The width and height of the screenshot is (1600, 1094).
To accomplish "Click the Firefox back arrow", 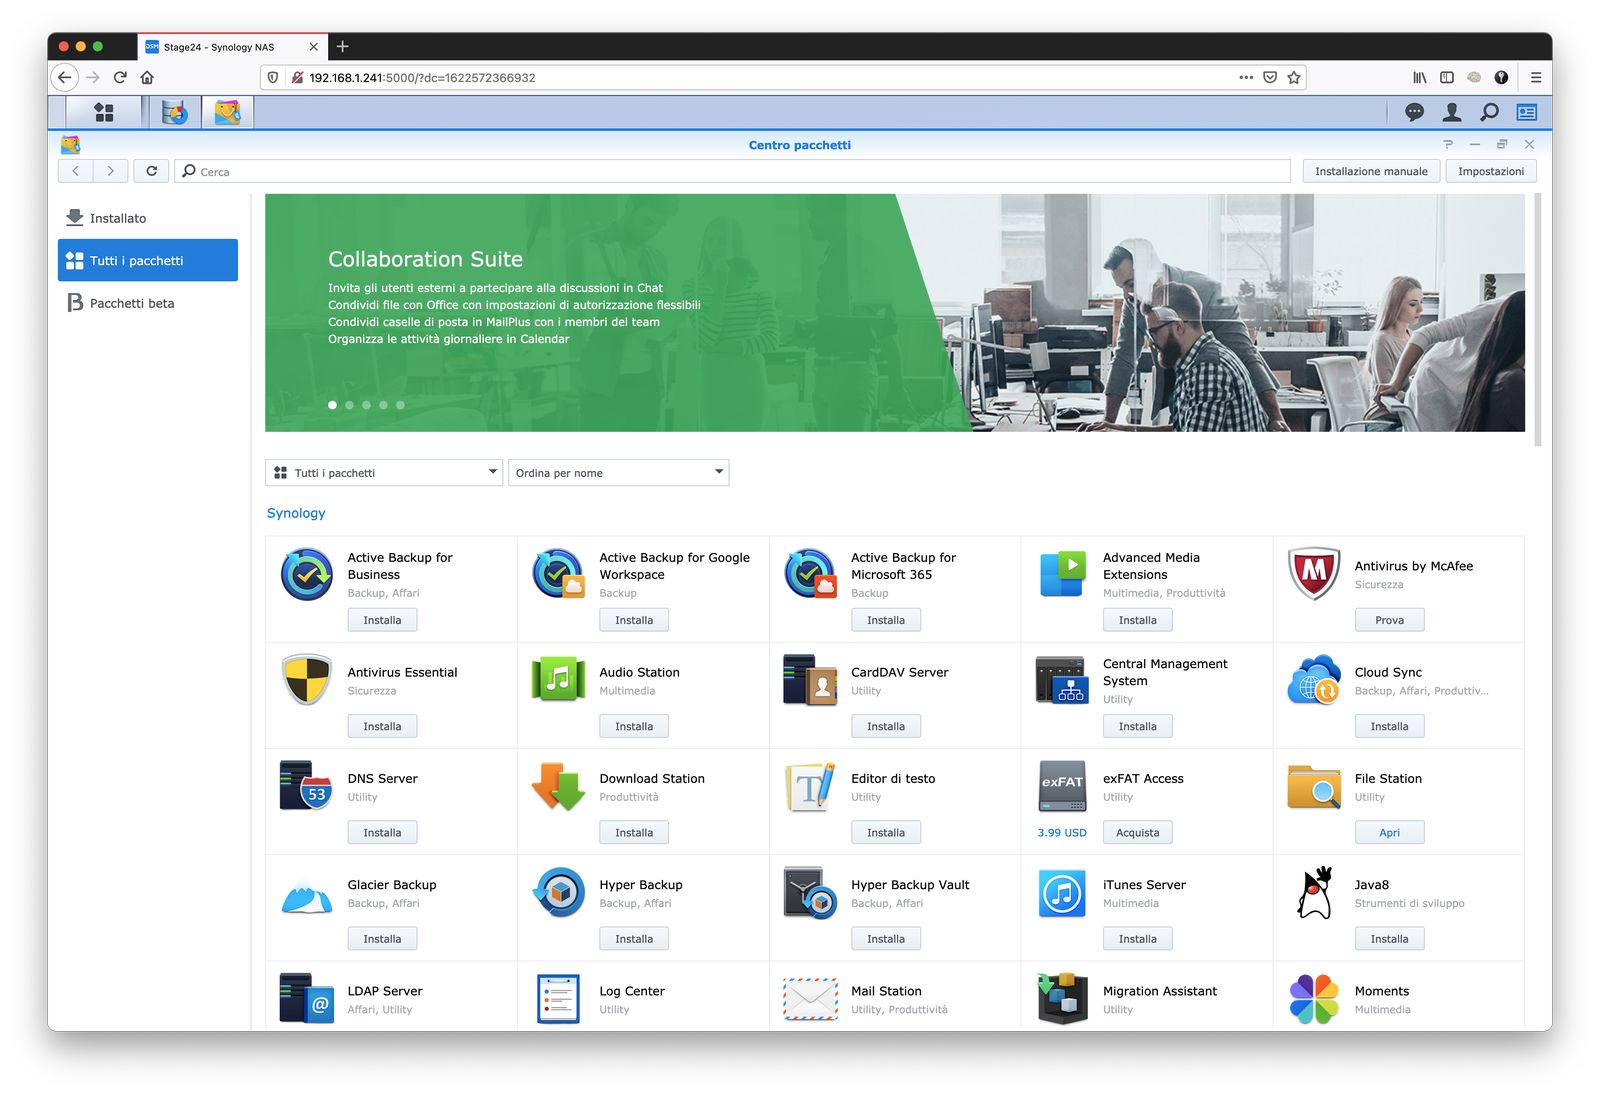I will click(x=65, y=77).
